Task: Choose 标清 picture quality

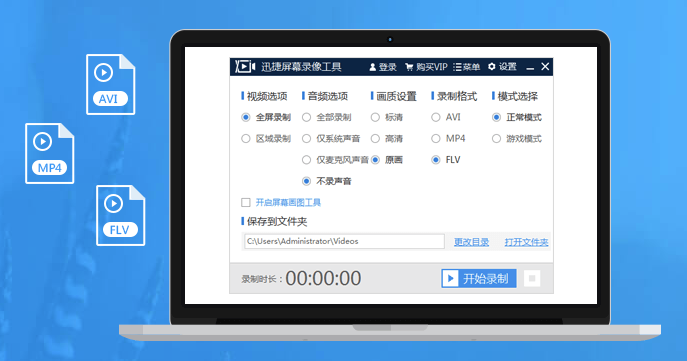Action: point(375,117)
